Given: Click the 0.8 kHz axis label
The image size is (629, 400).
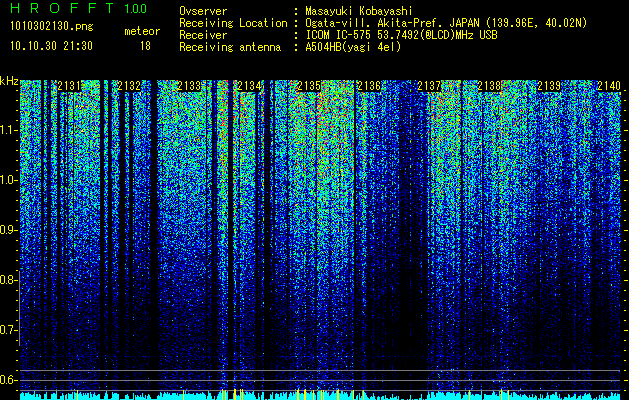Looking at the screenshot, I should [8, 280].
